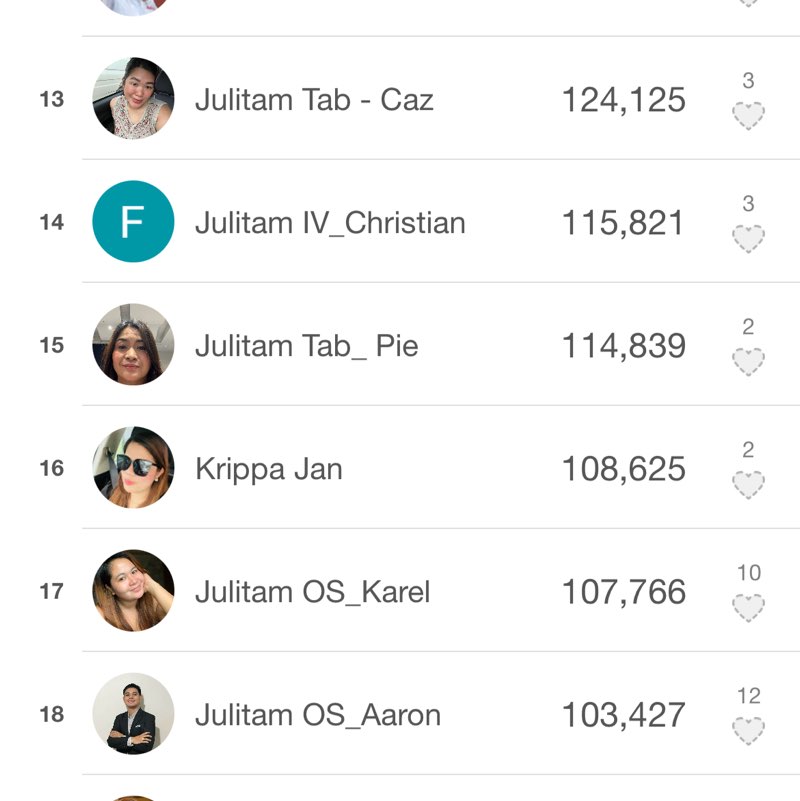View Julitam Tab_ Pie's profile picture
This screenshot has height=801, width=800.
point(133,345)
